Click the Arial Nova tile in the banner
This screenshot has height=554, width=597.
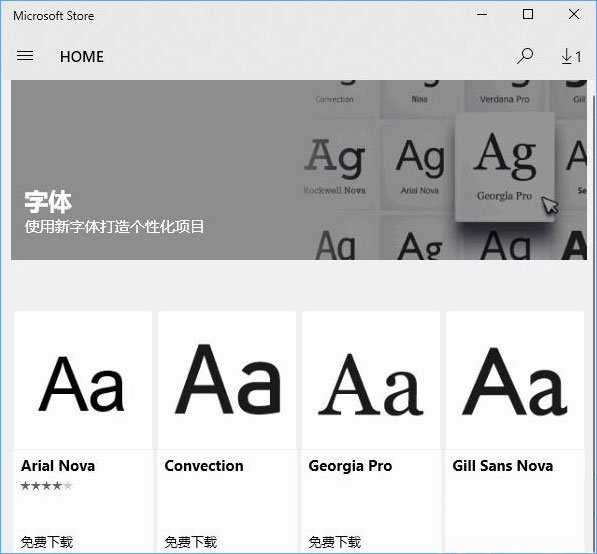click(x=419, y=167)
